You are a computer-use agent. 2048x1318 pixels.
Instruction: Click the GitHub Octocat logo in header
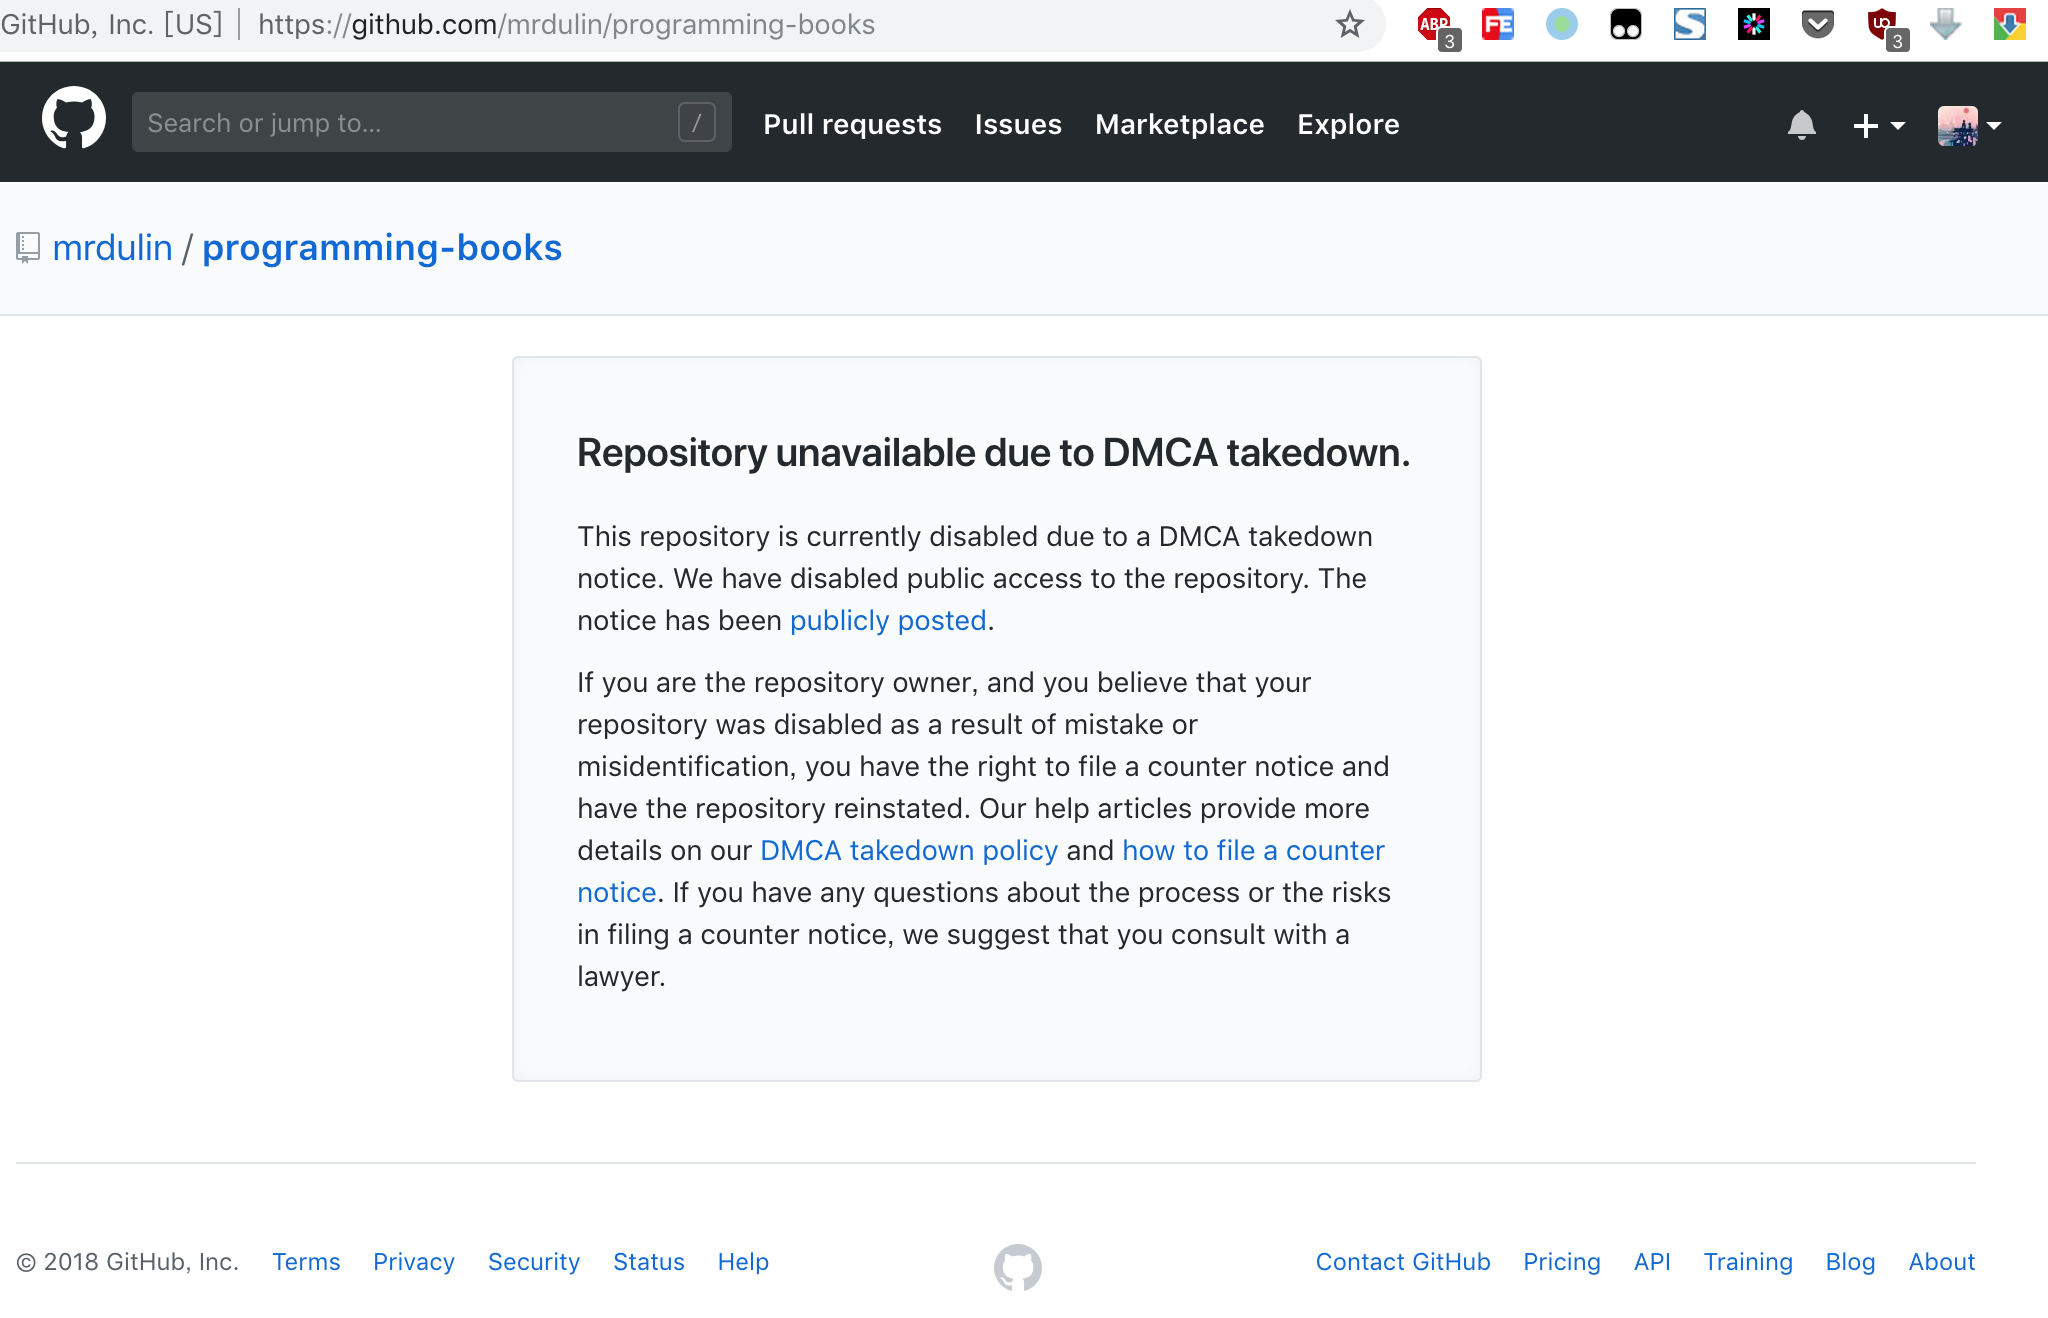click(73, 119)
